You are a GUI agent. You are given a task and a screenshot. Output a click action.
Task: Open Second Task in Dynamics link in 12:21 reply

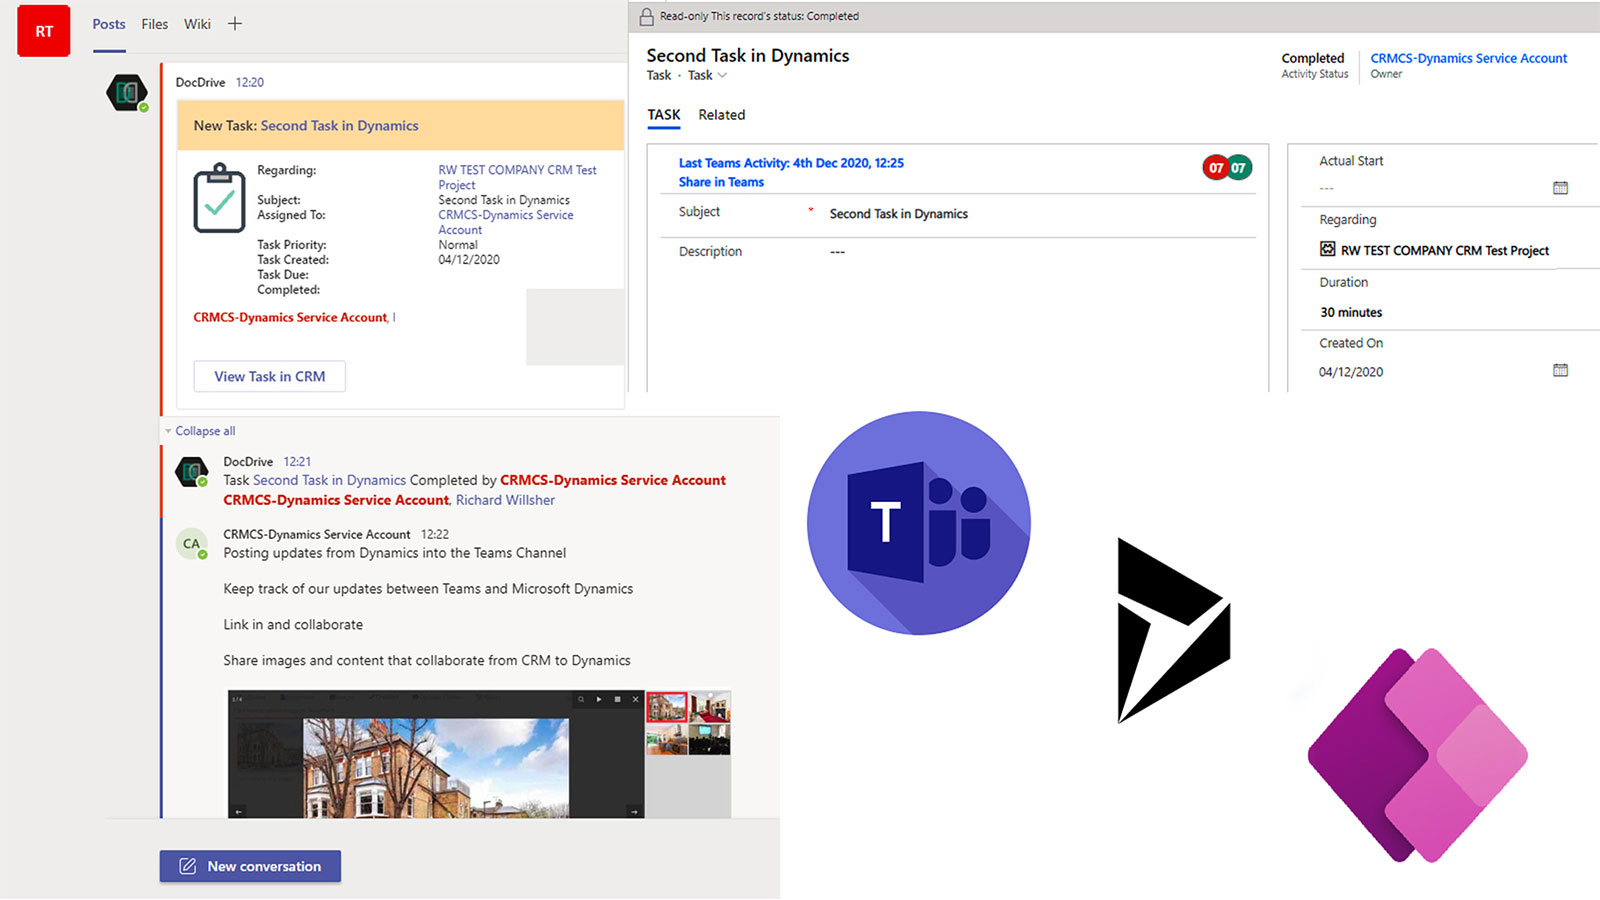(329, 480)
